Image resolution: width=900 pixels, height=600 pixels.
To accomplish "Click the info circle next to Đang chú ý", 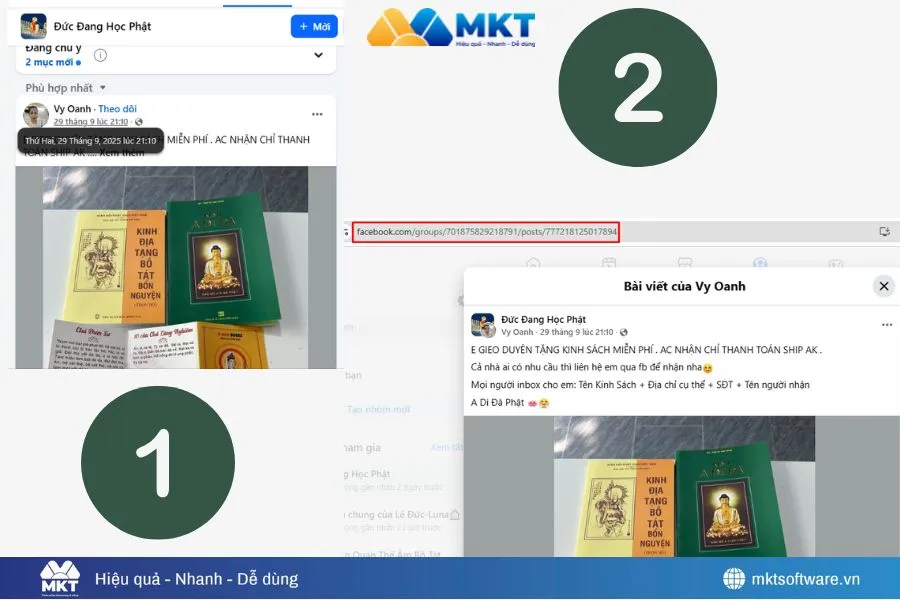I will point(100,55).
